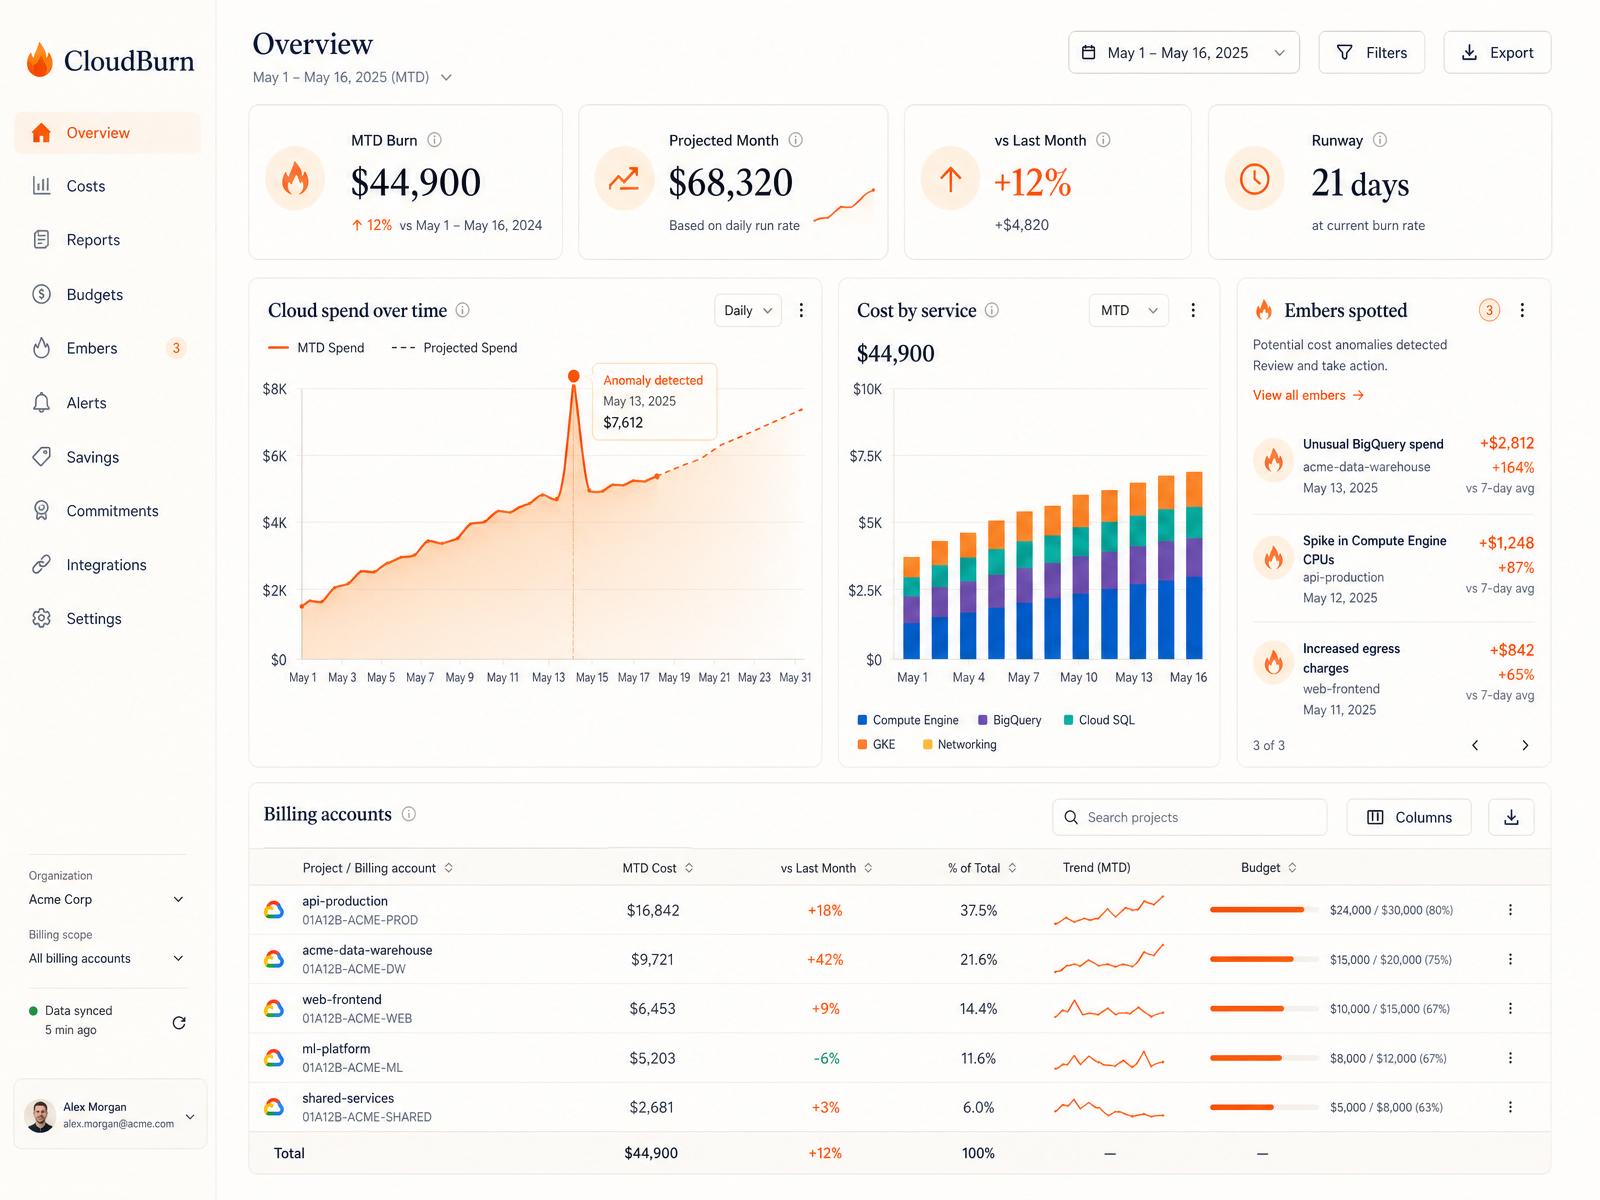Open the Acme Corp organization dropdown
Viewport: 1600px width, 1200px height.
pos(107,899)
